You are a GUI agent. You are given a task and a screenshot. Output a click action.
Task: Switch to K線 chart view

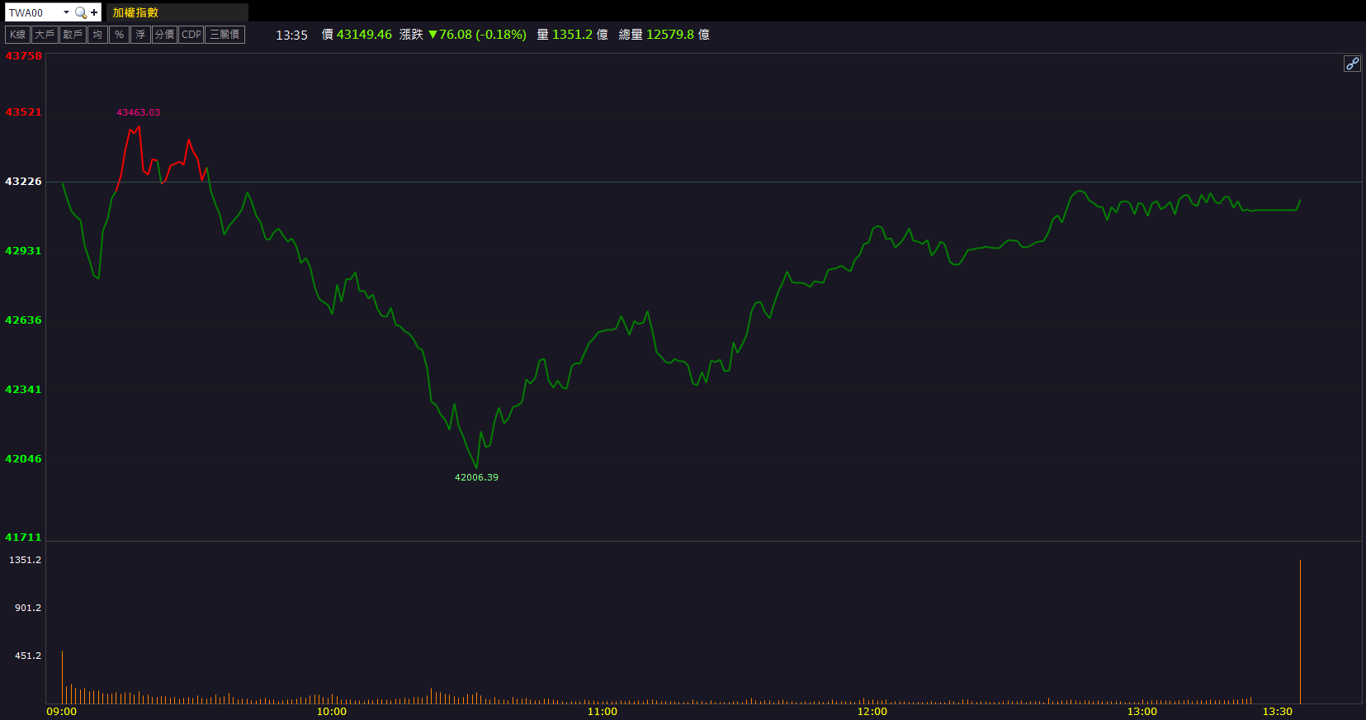coord(17,34)
